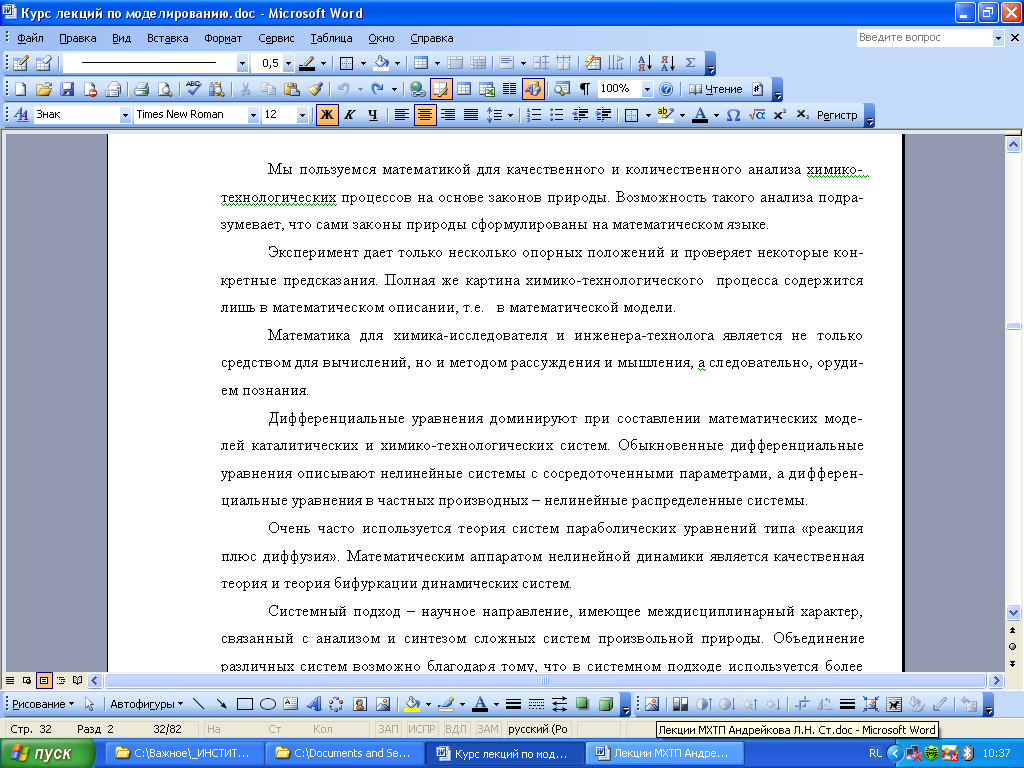Cut selection with the scissors icon
Viewport: 1024px width, 768px height.
[x=246, y=89]
